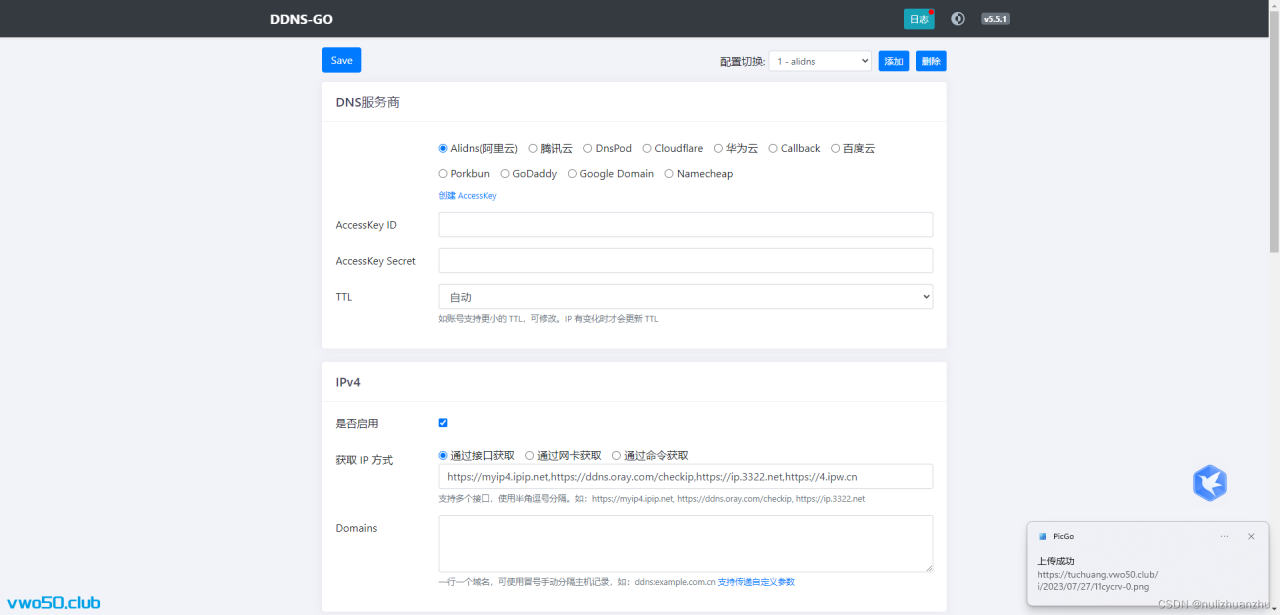This screenshot has height=615, width=1280.
Task: Open the 配置切换 configuration dropdown
Action: click(820, 61)
